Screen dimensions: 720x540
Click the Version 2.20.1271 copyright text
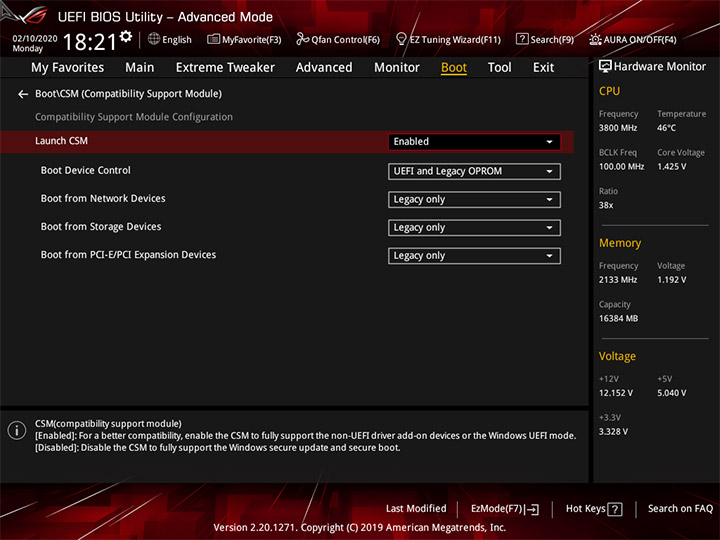coord(360,528)
